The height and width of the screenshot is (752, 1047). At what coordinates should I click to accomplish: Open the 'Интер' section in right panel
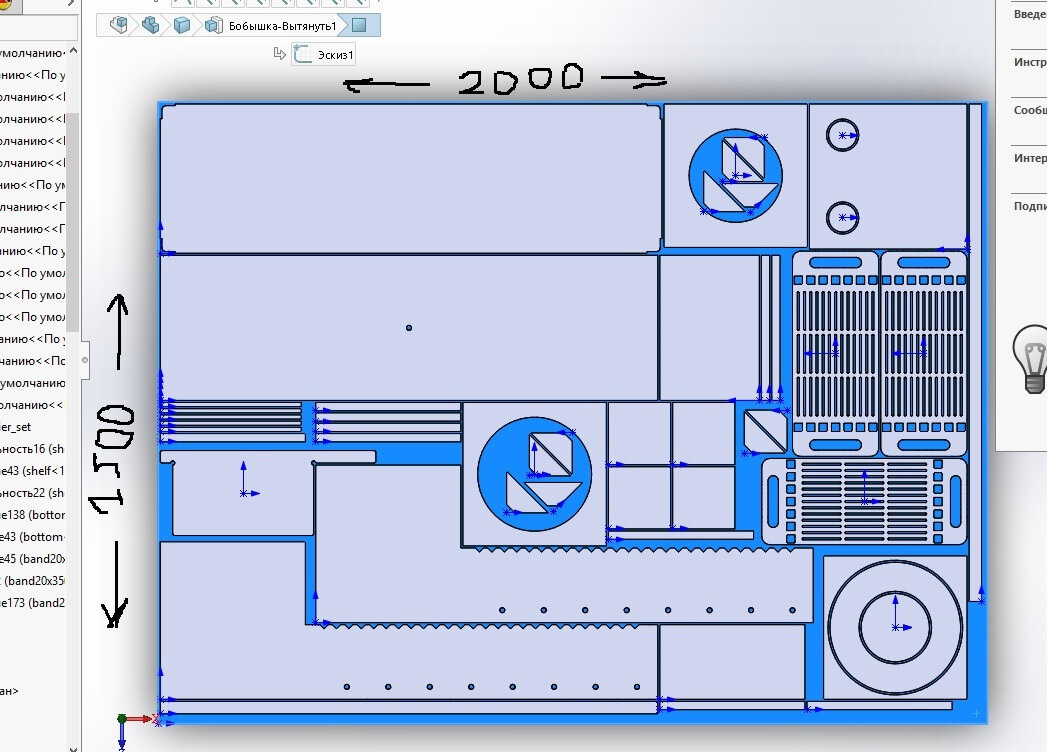point(1030,158)
